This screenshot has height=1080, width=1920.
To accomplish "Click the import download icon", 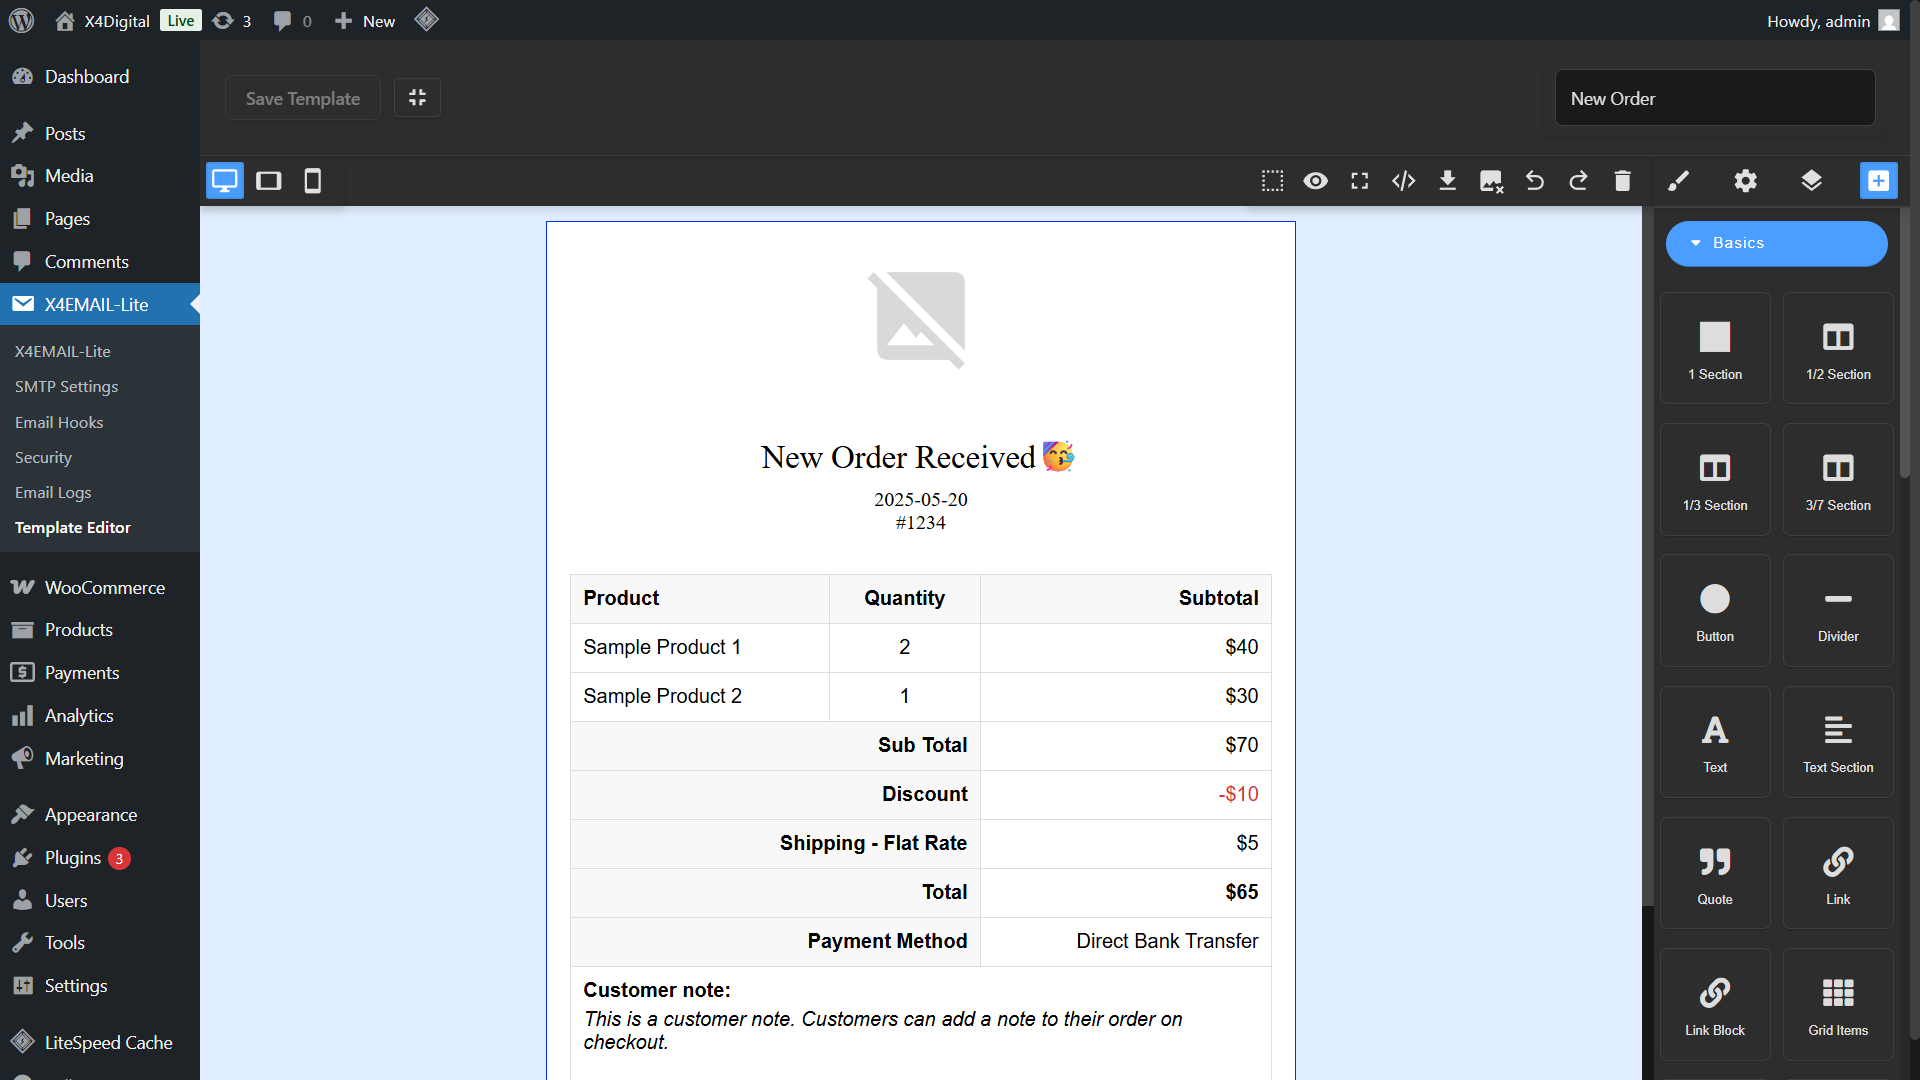I will tap(1447, 181).
